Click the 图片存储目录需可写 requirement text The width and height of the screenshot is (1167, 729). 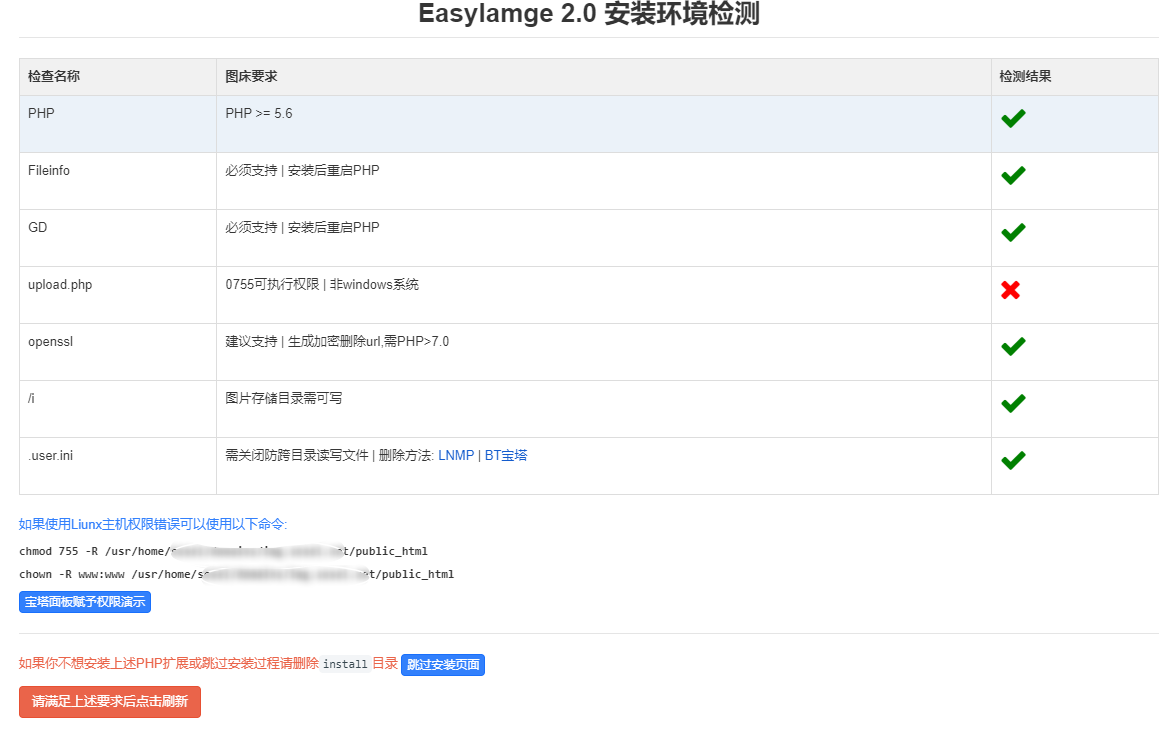click(x=284, y=398)
